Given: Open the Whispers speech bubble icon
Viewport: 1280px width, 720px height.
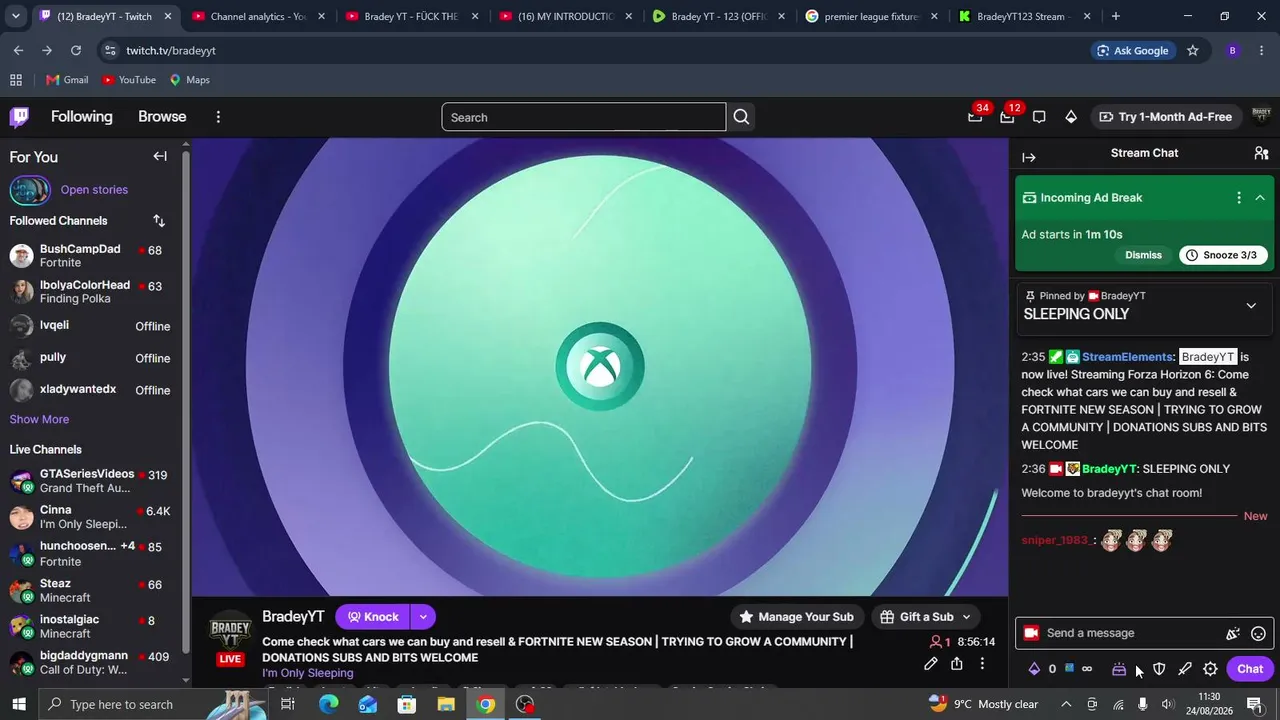Looking at the screenshot, I should pos(1039,117).
